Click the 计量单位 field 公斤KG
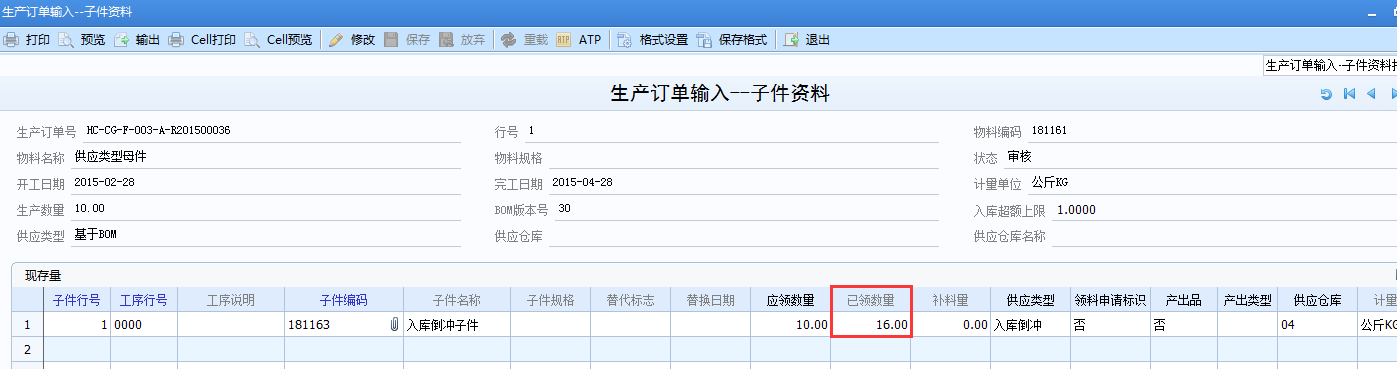Image resolution: width=1397 pixels, height=369 pixels. pyautogui.click(x=1213, y=183)
